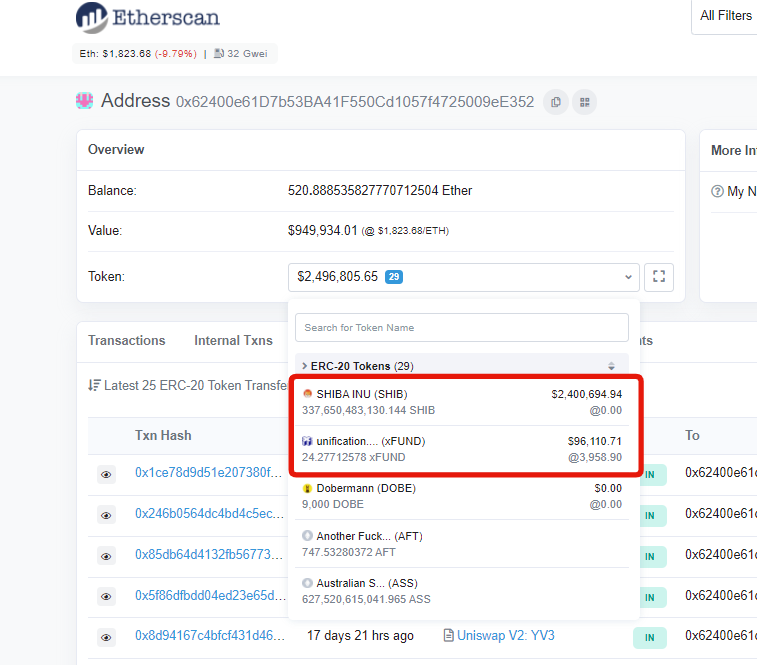Click the address blockie avatar icon

tap(84, 101)
